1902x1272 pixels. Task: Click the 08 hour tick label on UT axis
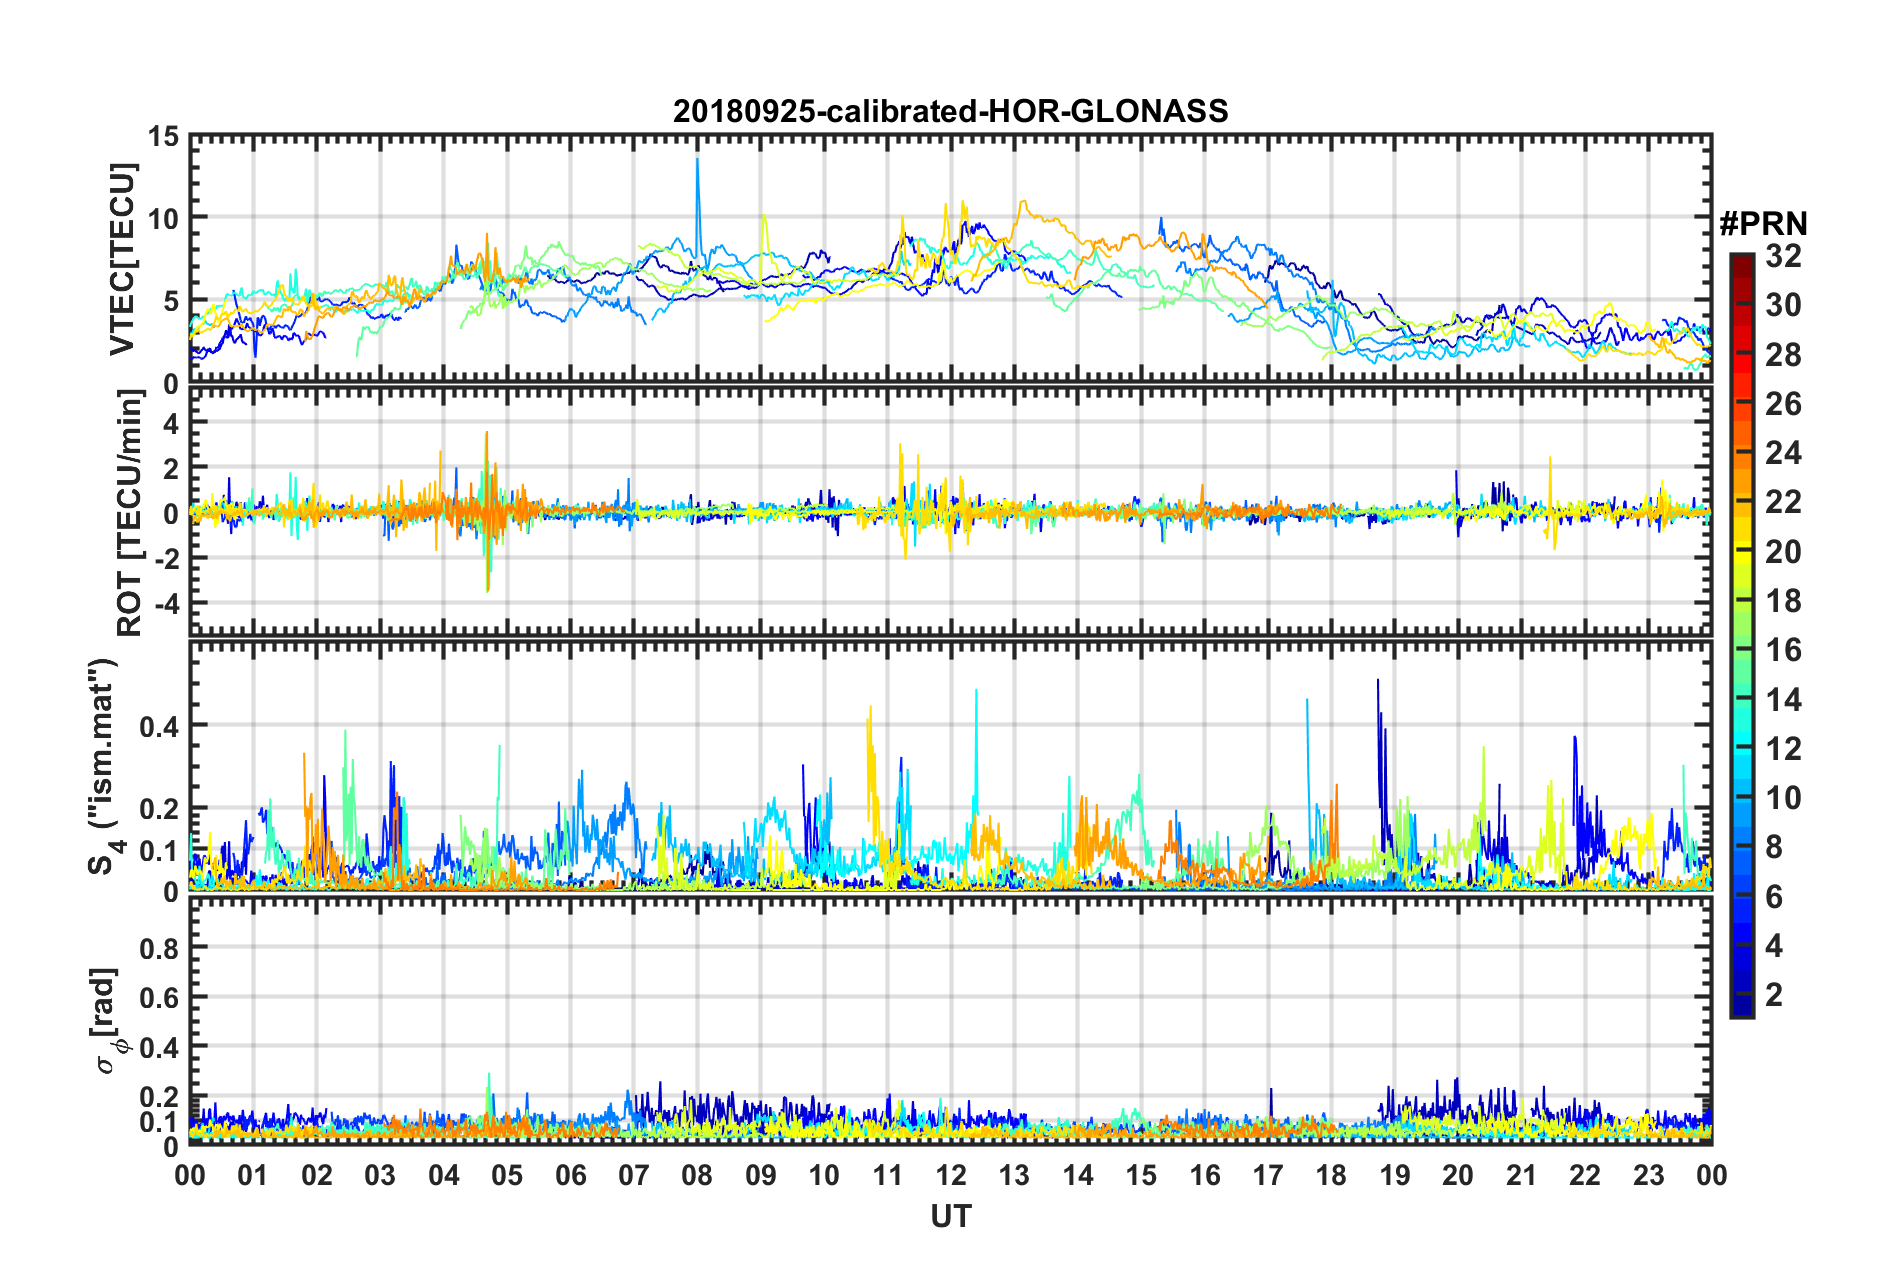pyautogui.click(x=697, y=1175)
